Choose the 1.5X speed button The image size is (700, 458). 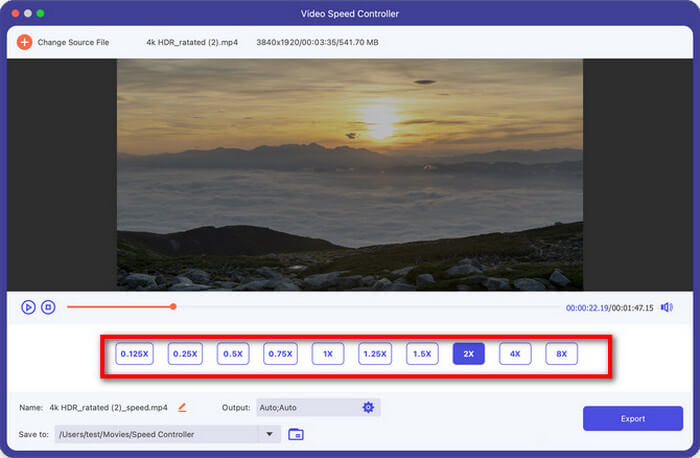422,354
